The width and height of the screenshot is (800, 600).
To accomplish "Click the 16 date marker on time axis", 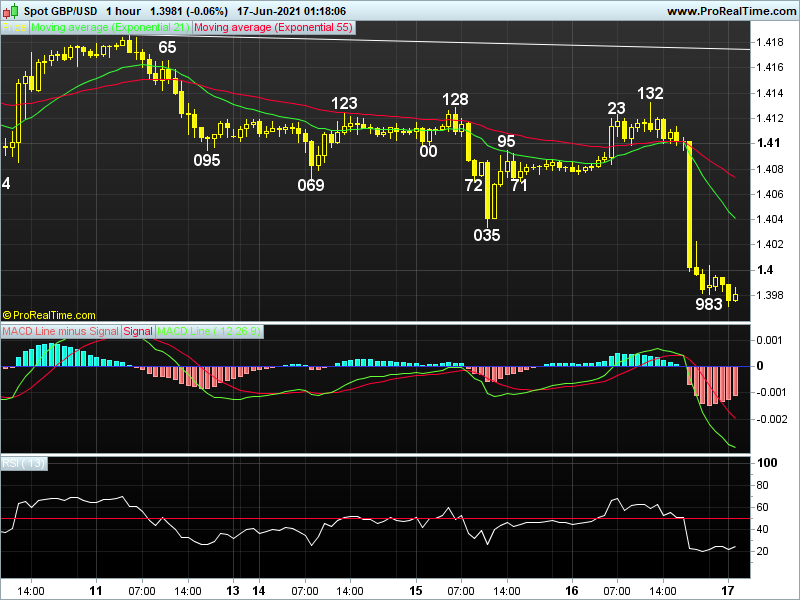I will [x=572, y=591].
